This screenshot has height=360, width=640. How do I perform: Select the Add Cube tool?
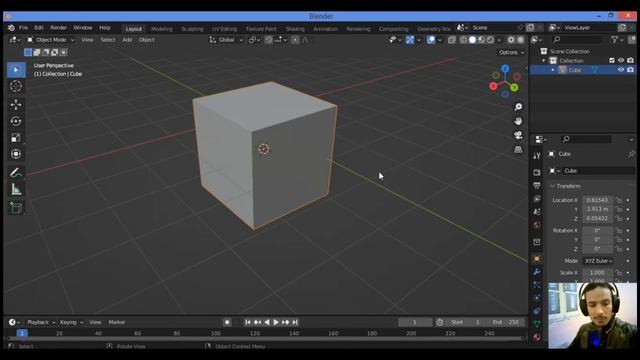click(x=16, y=208)
